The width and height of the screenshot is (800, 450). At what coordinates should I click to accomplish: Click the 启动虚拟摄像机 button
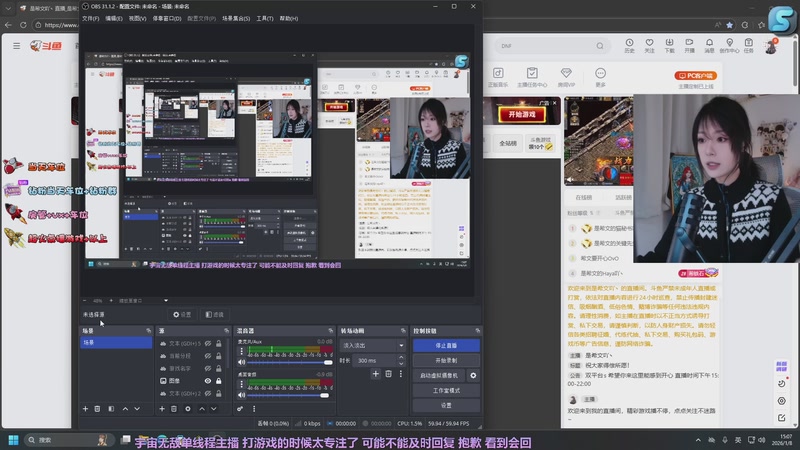pyautogui.click(x=439, y=376)
